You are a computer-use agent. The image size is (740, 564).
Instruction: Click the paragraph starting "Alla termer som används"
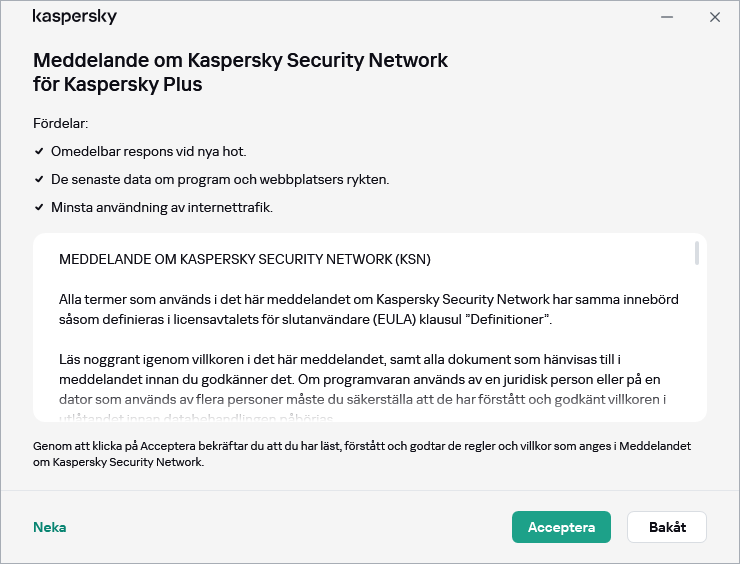click(x=360, y=310)
